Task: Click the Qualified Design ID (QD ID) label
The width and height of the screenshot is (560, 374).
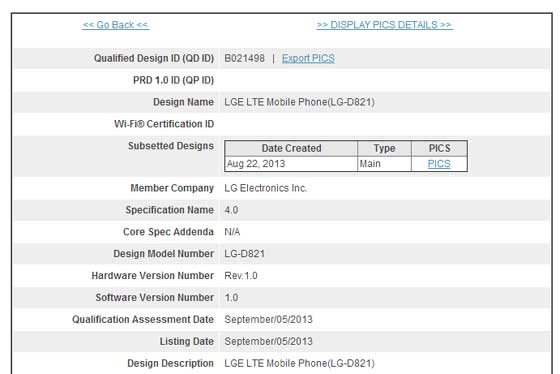Action: [x=154, y=58]
